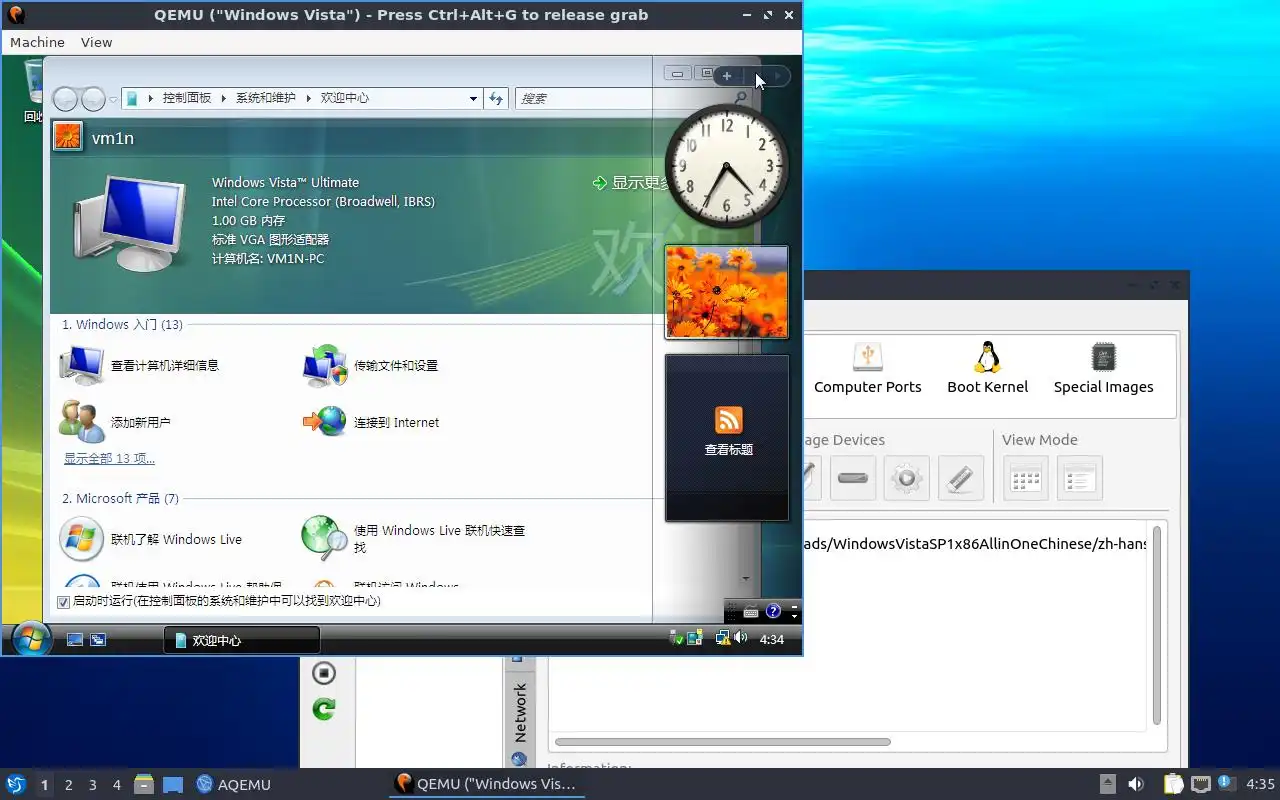Screen dimensions: 1280x800
Task: Open Special Images in AQEMU
Action: (1104, 368)
